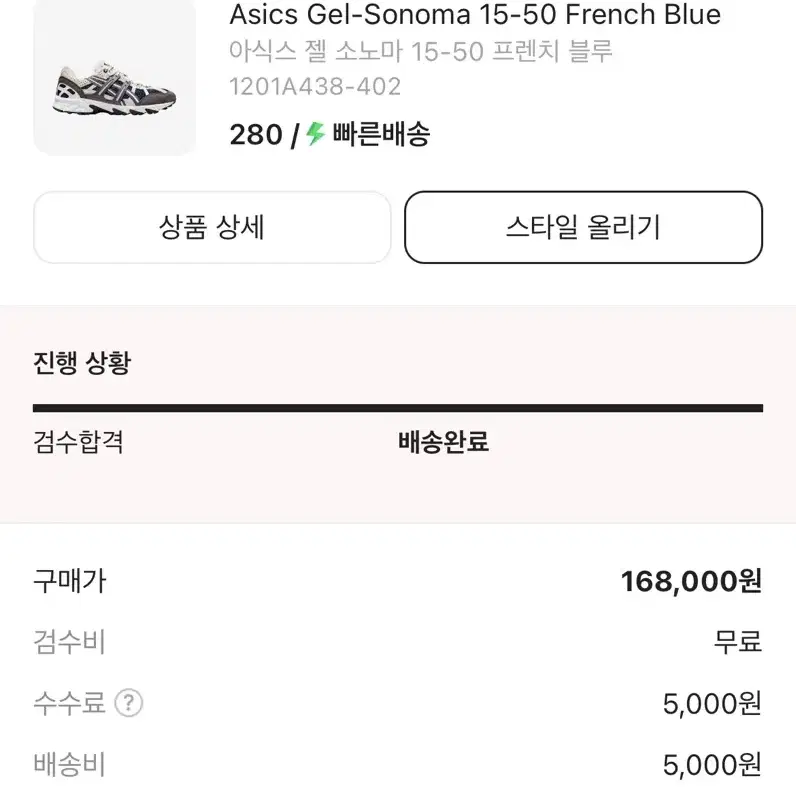Viewport: 796px width, 796px height.
Task: Click the black progress status bar
Action: tap(398, 408)
